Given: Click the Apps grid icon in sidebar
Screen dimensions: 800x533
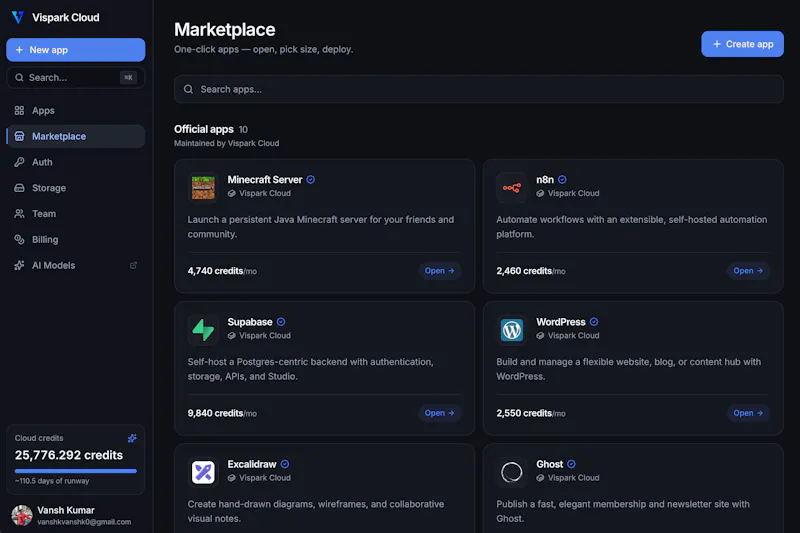Looking at the screenshot, I should click(x=19, y=110).
